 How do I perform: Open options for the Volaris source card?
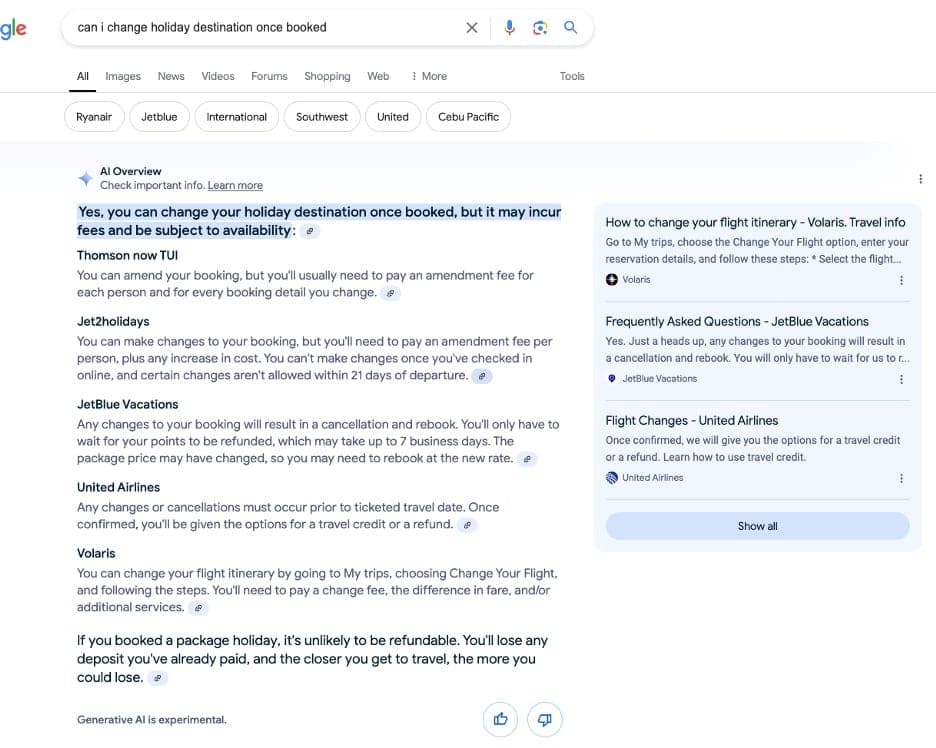click(901, 280)
